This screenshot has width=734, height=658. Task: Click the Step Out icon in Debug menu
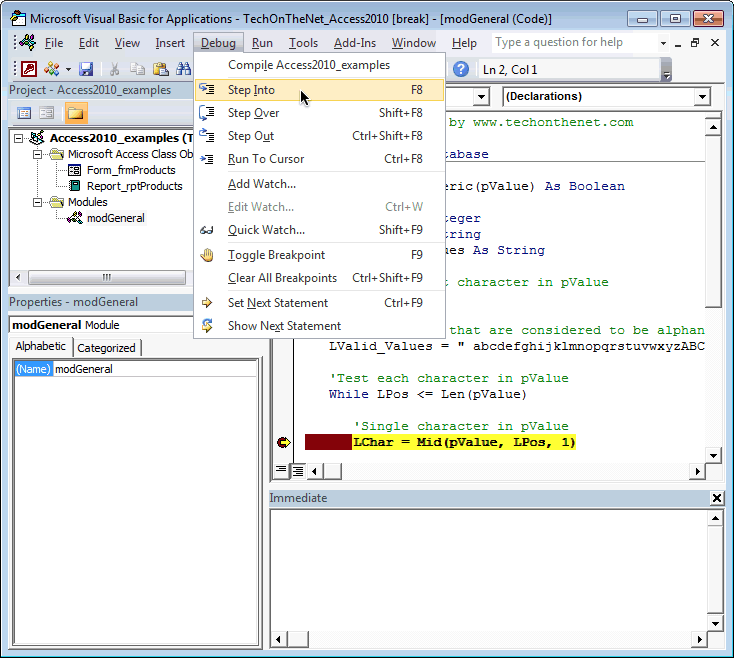coord(207,136)
